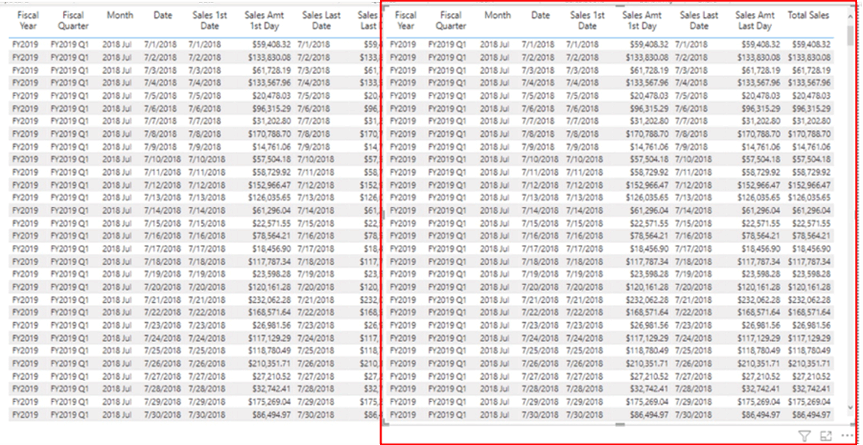The height and width of the screenshot is (445, 863).
Task: Click Sales Last Date header in left table
Action: pos(321,20)
